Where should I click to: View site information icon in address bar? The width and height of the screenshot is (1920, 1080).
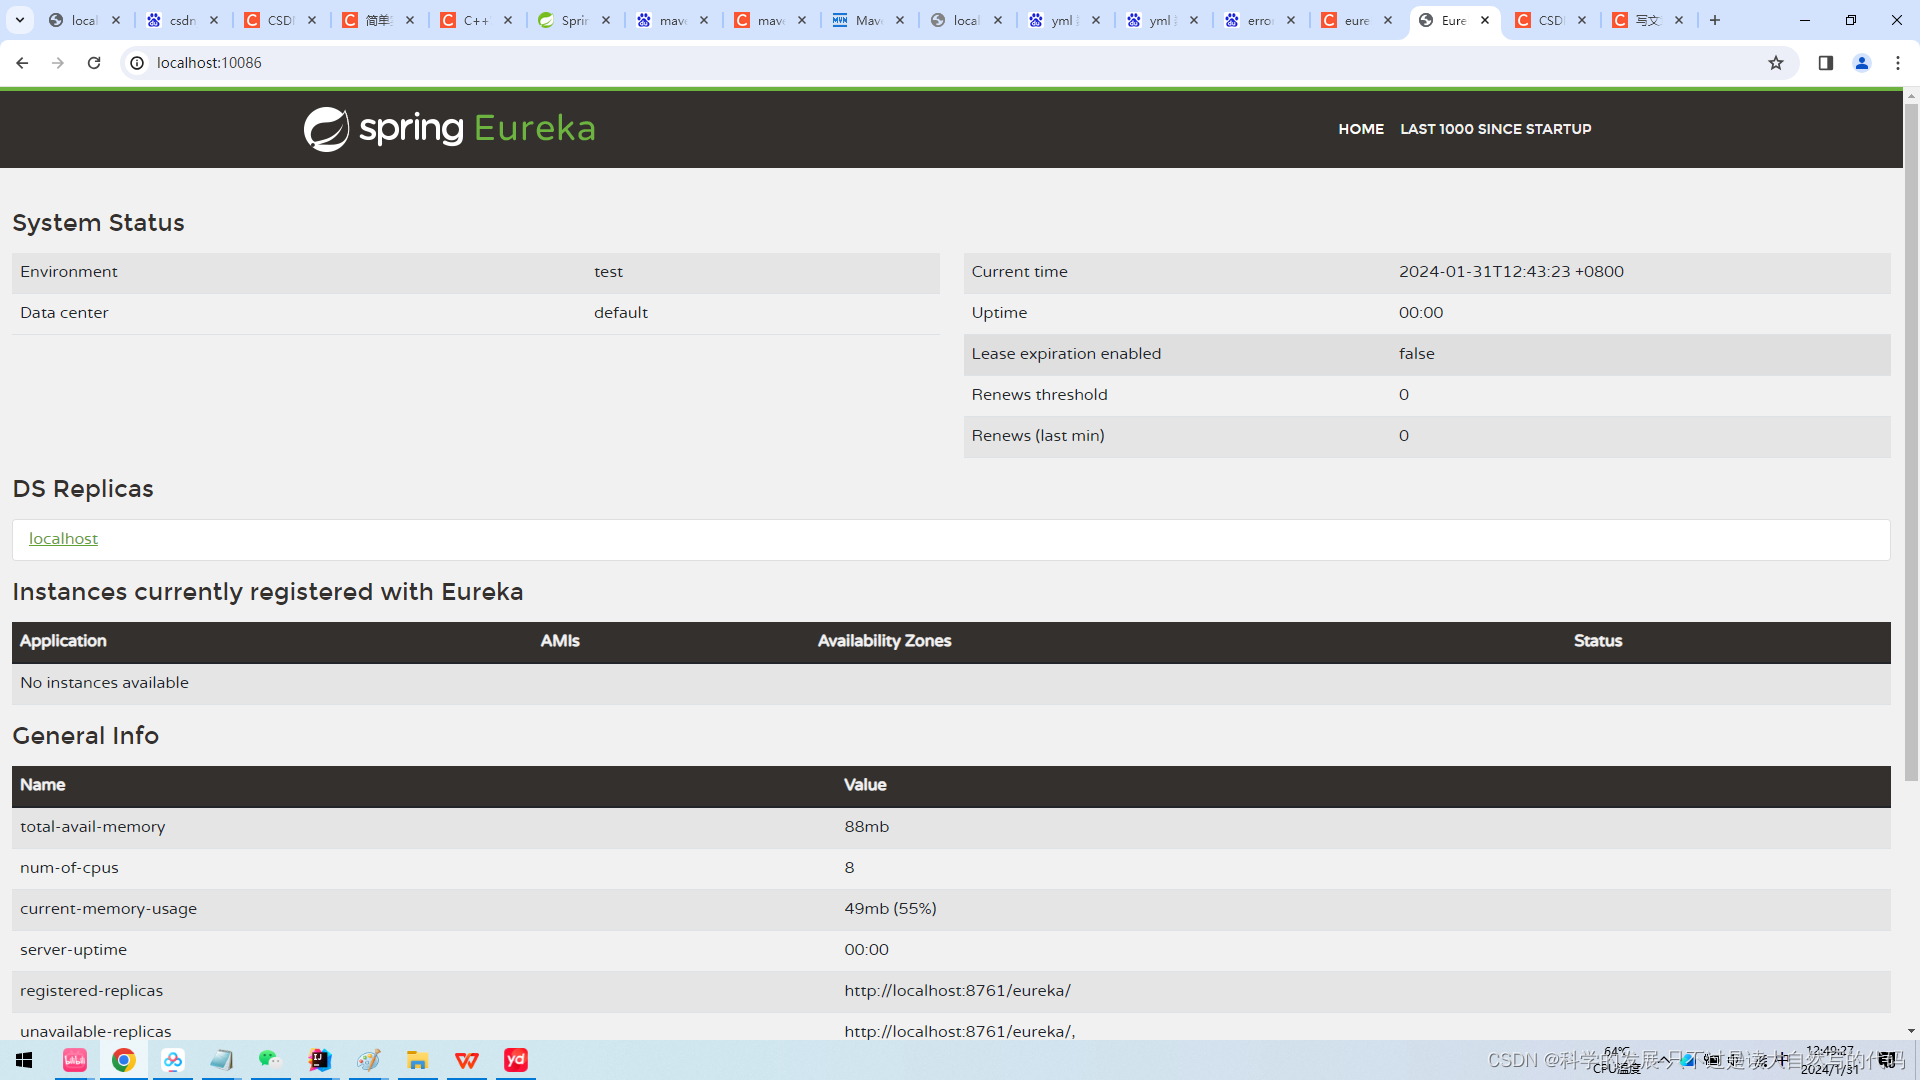click(137, 63)
